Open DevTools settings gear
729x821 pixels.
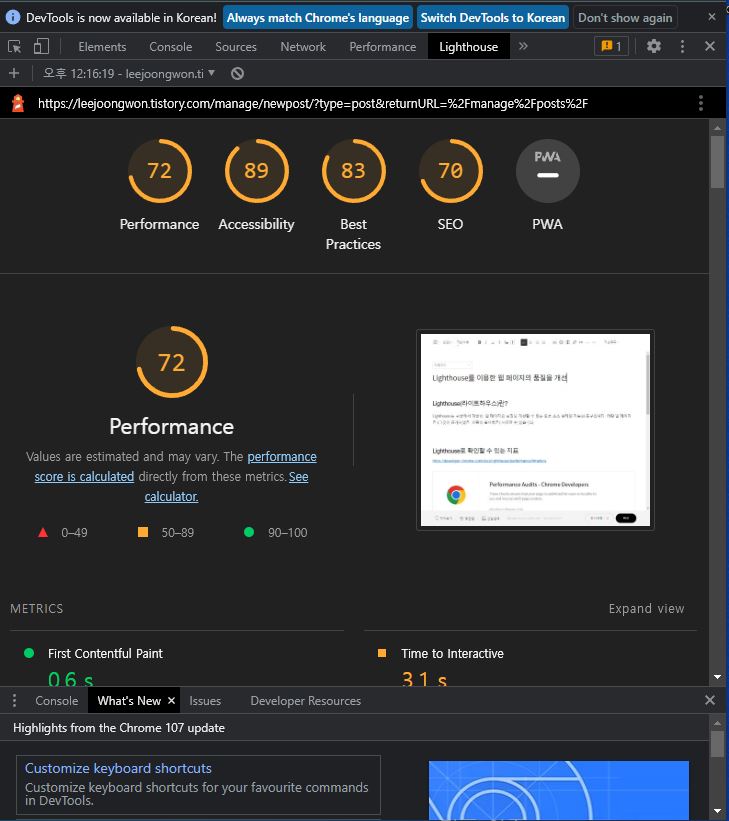[653, 46]
